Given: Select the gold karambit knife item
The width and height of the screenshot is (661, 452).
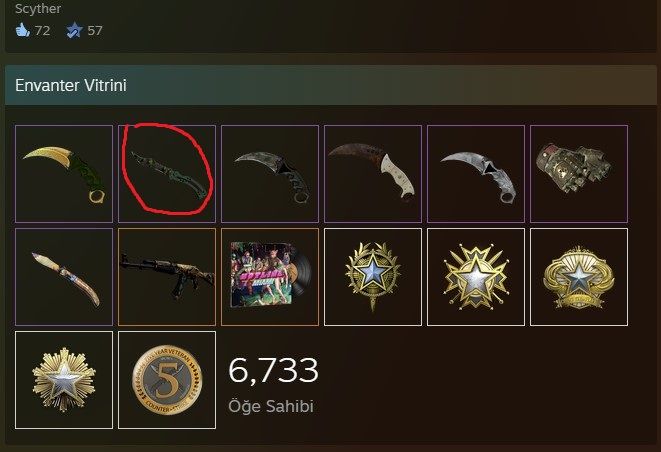Looking at the screenshot, I should click(64, 174).
